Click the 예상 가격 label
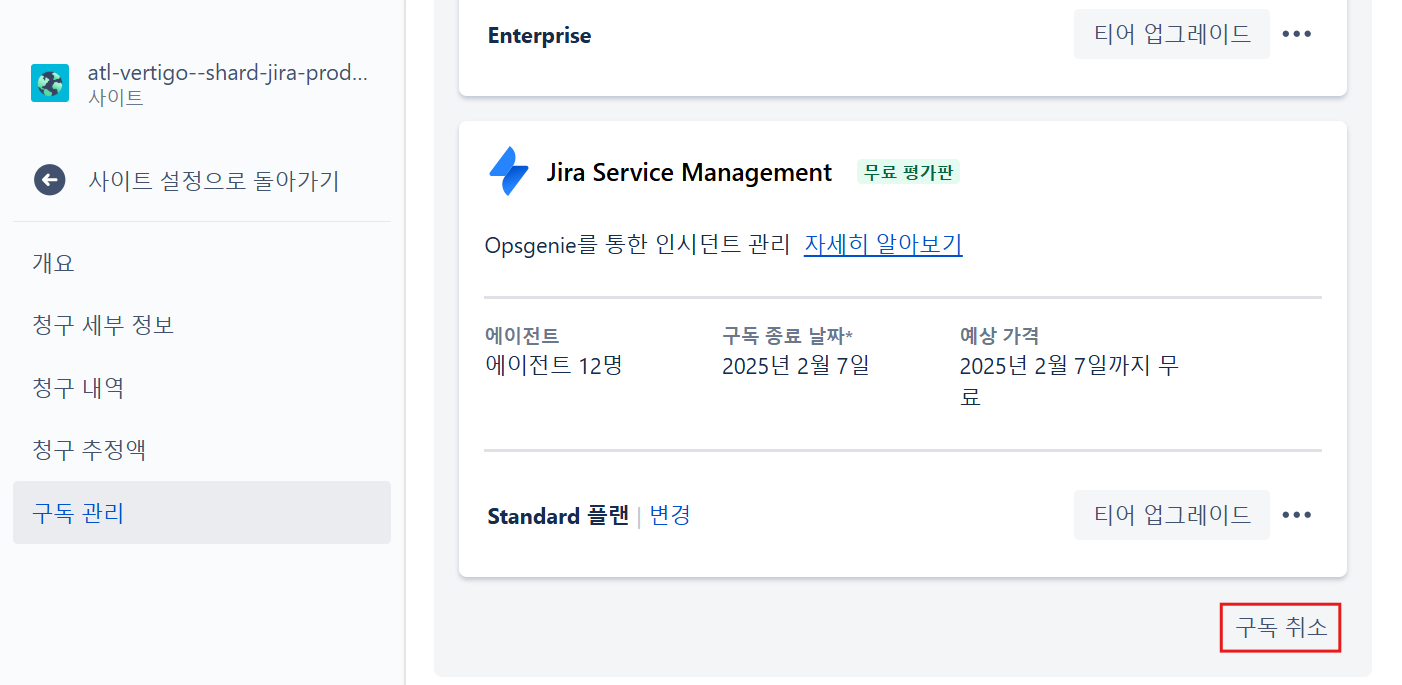Screen dimensions: 1402x685 999,336
